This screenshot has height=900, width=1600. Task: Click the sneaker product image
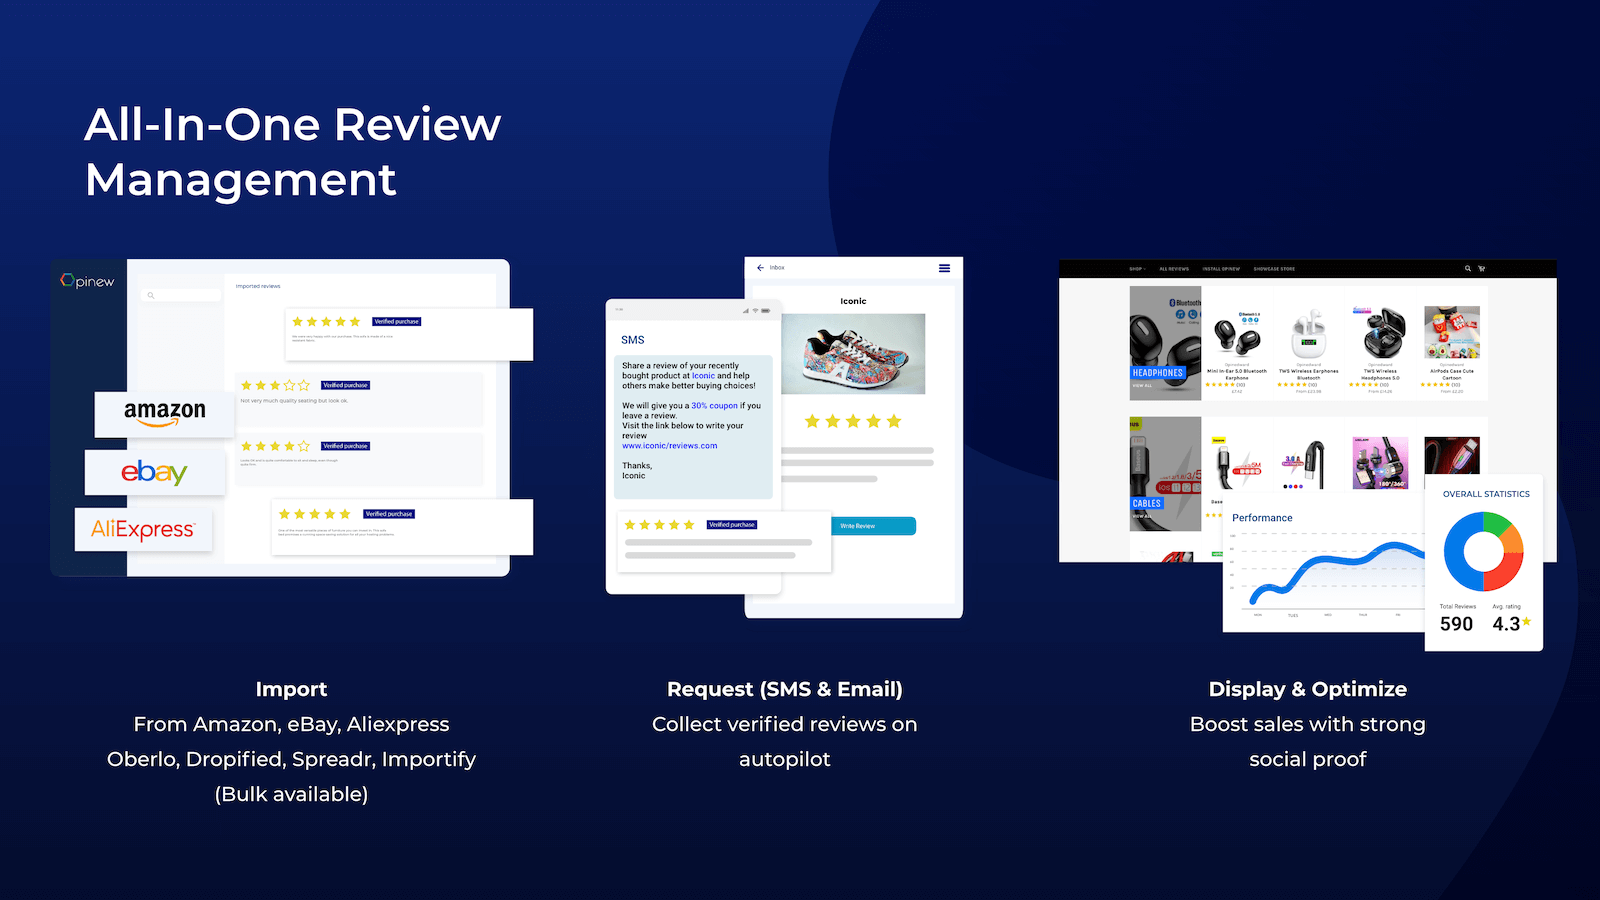pyautogui.click(x=853, y=354)
